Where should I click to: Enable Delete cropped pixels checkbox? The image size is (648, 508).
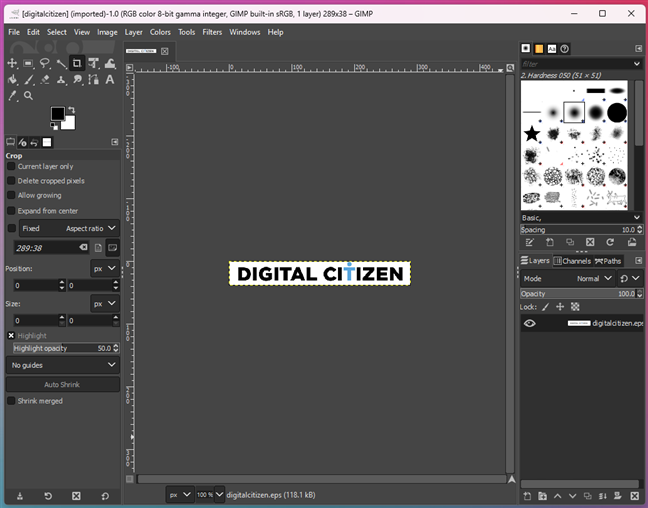[11, 181]
